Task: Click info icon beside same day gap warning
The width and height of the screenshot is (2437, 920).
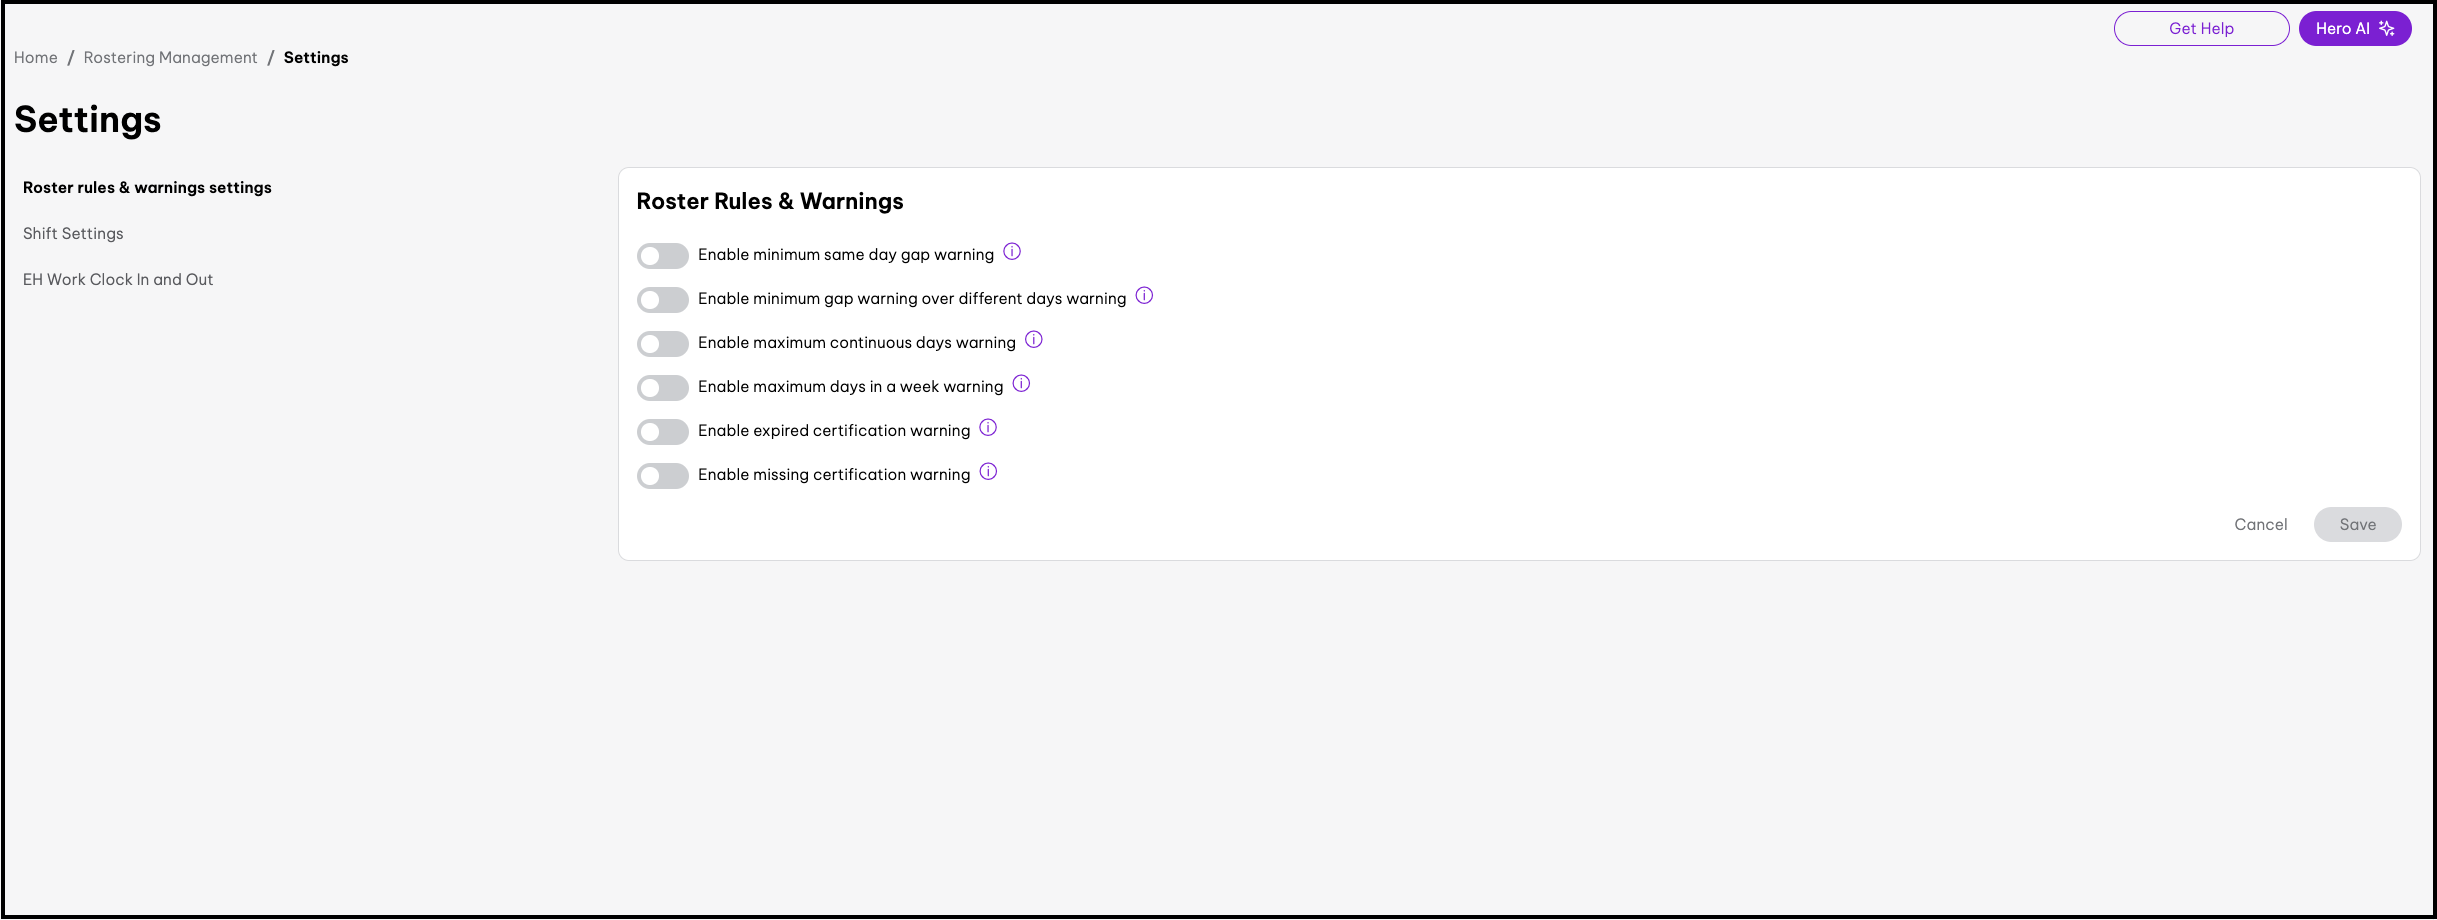Action: [x=1012, y=252]
